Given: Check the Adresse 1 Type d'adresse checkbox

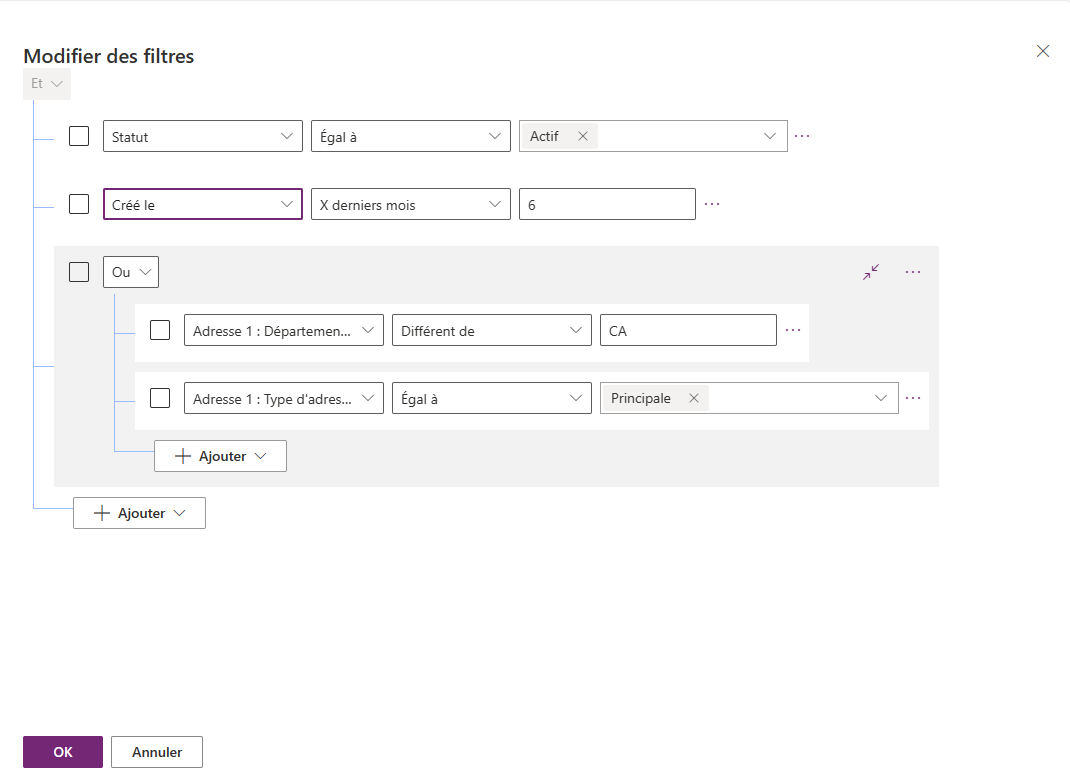Looking at the screenshot, I should coord(160,398).
